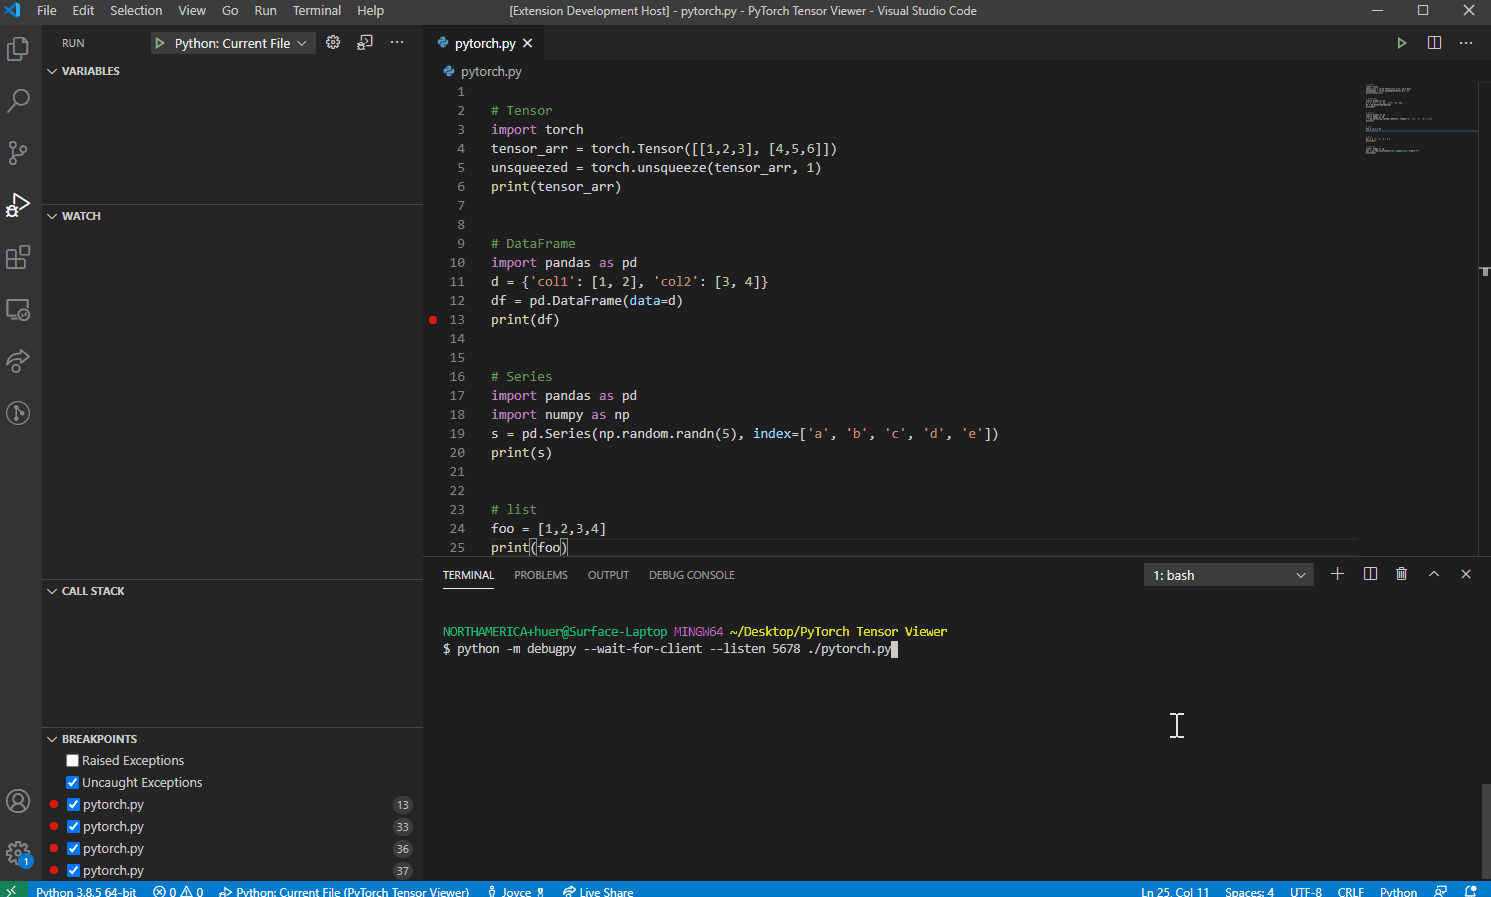1491x897 pixels.
Task: Open the Go menu
Action: tap(230, 10)
